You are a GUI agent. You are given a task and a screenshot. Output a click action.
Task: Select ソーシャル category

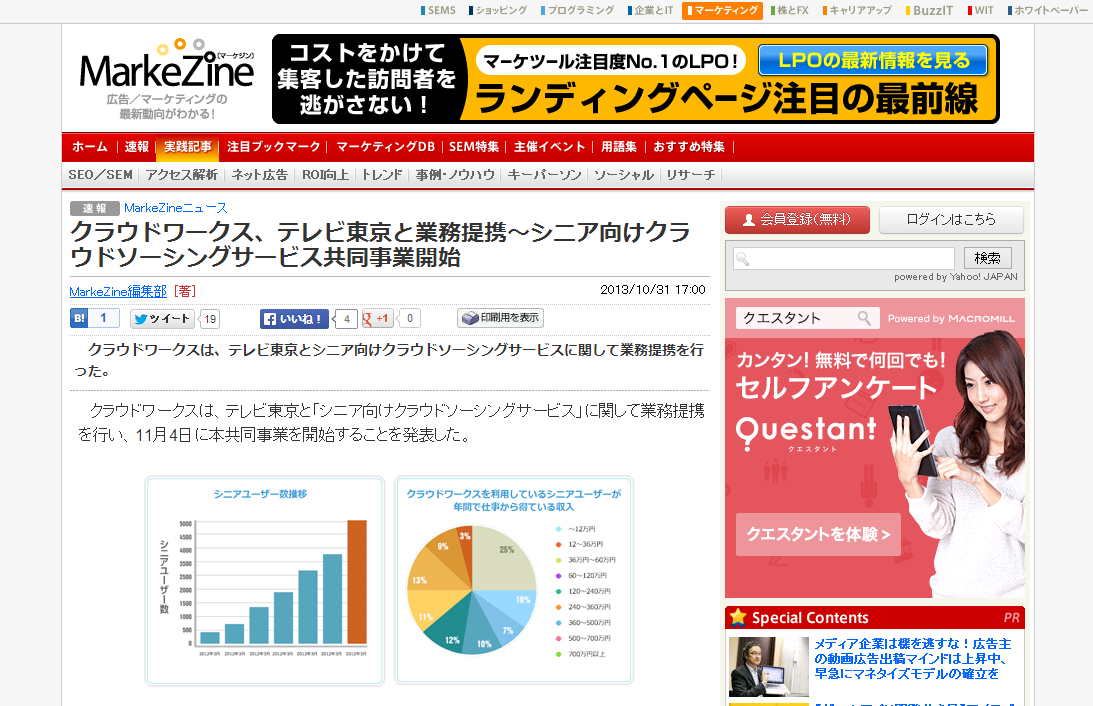624,175
